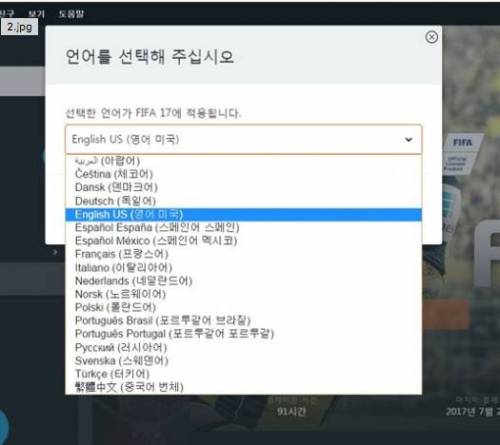The width and height of the screenshot is (500, 445).
Task: Select the Arabic (아랍어) language option
Action: (243, 161)
